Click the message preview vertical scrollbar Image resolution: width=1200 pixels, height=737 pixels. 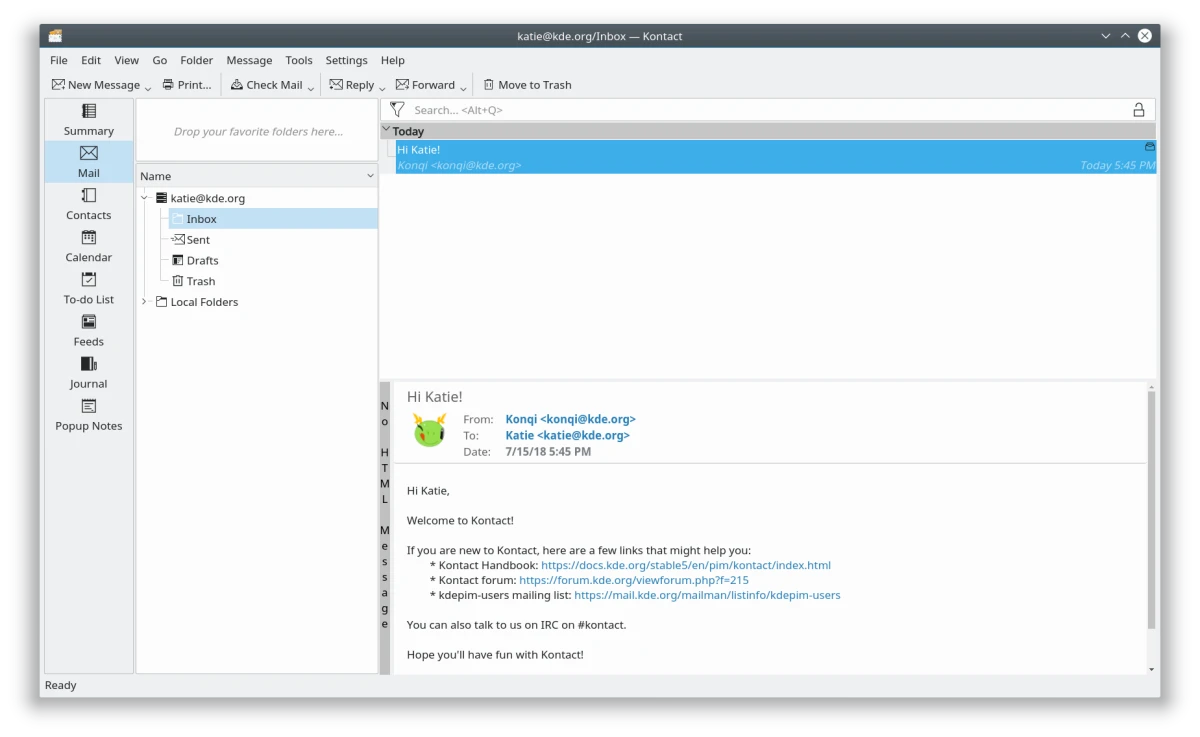pyautogui.click(x=1151, y=510)
